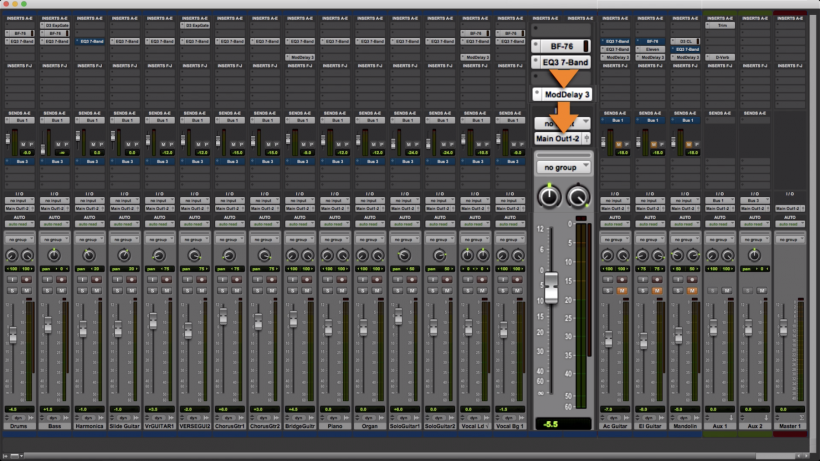
Task: Open the D-Verb insert on Aux 1
Action: click(x=721, y=57)
